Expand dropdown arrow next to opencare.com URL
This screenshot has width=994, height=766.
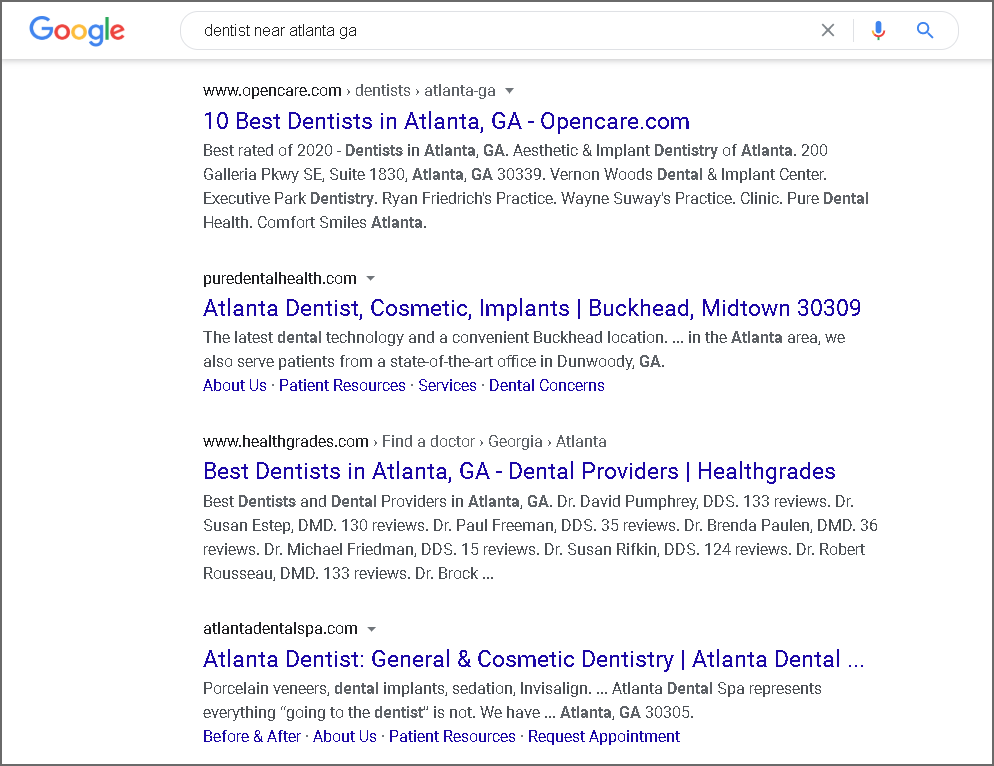point(509,91)
